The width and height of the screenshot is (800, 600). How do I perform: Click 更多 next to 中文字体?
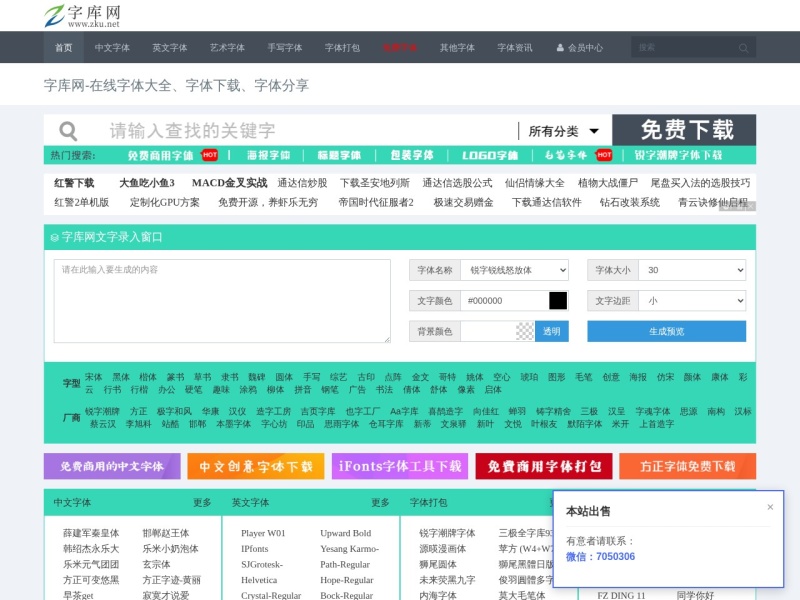click(202, 503)
